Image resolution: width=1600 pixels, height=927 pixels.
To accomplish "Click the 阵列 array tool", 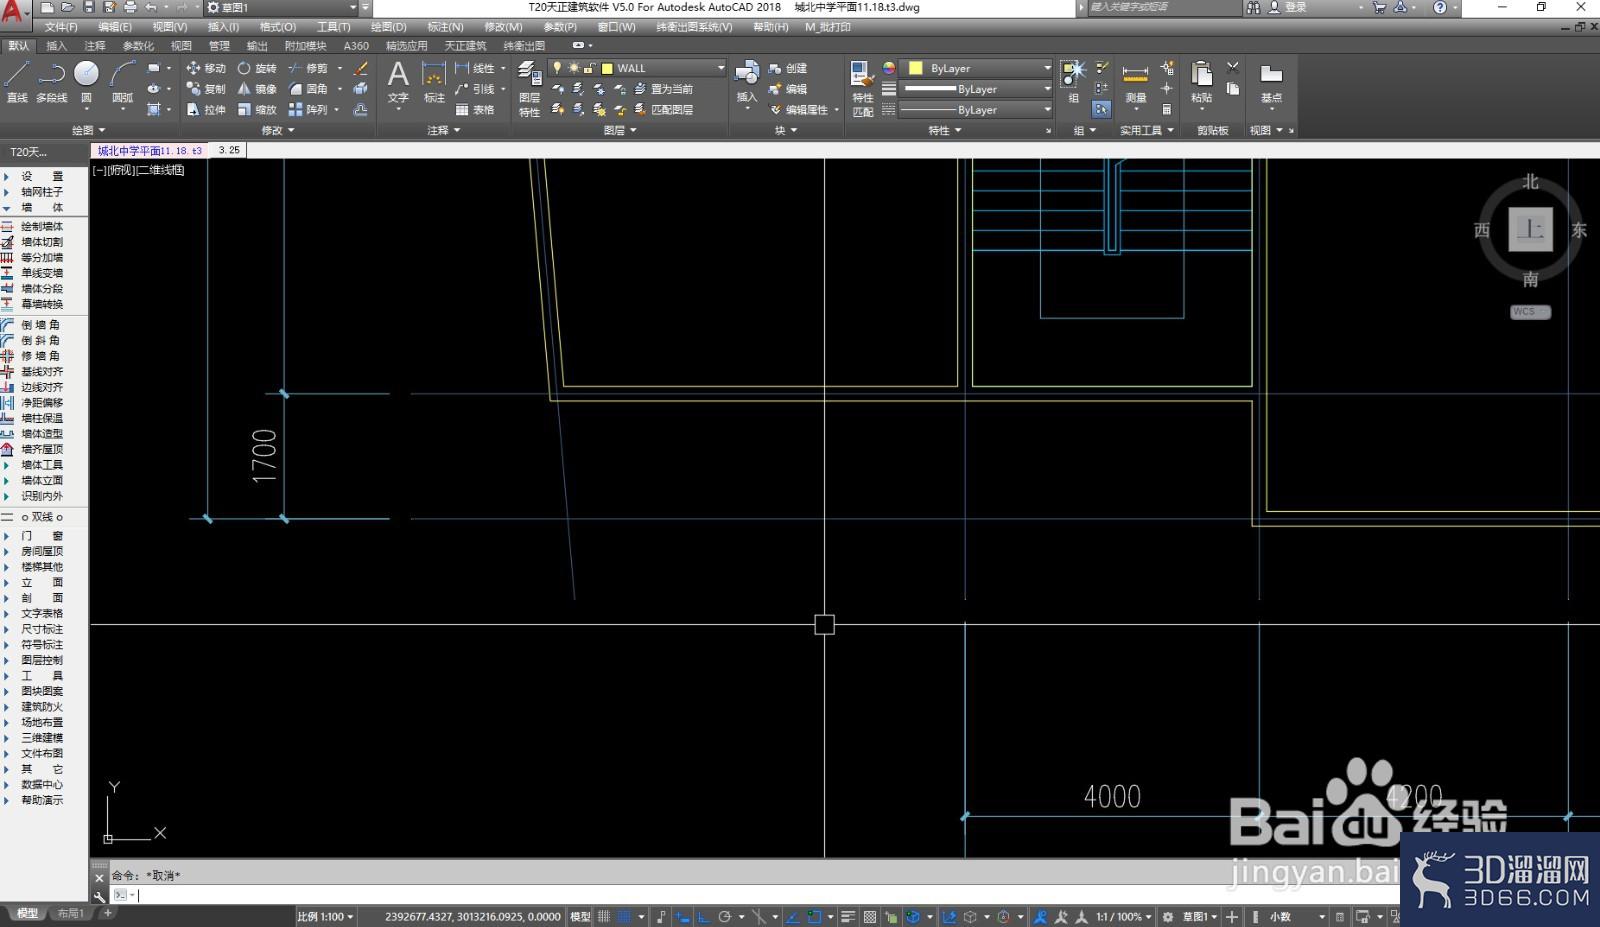I will click(308, 110).
